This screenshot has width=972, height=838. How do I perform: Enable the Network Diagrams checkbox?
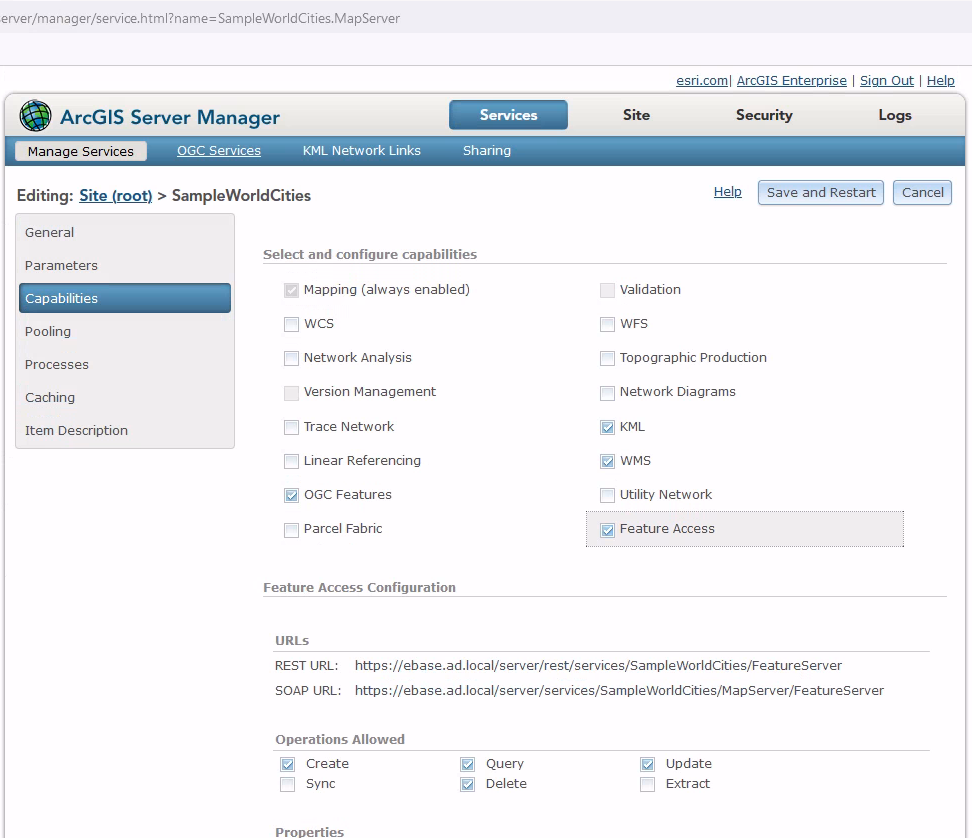608,392
